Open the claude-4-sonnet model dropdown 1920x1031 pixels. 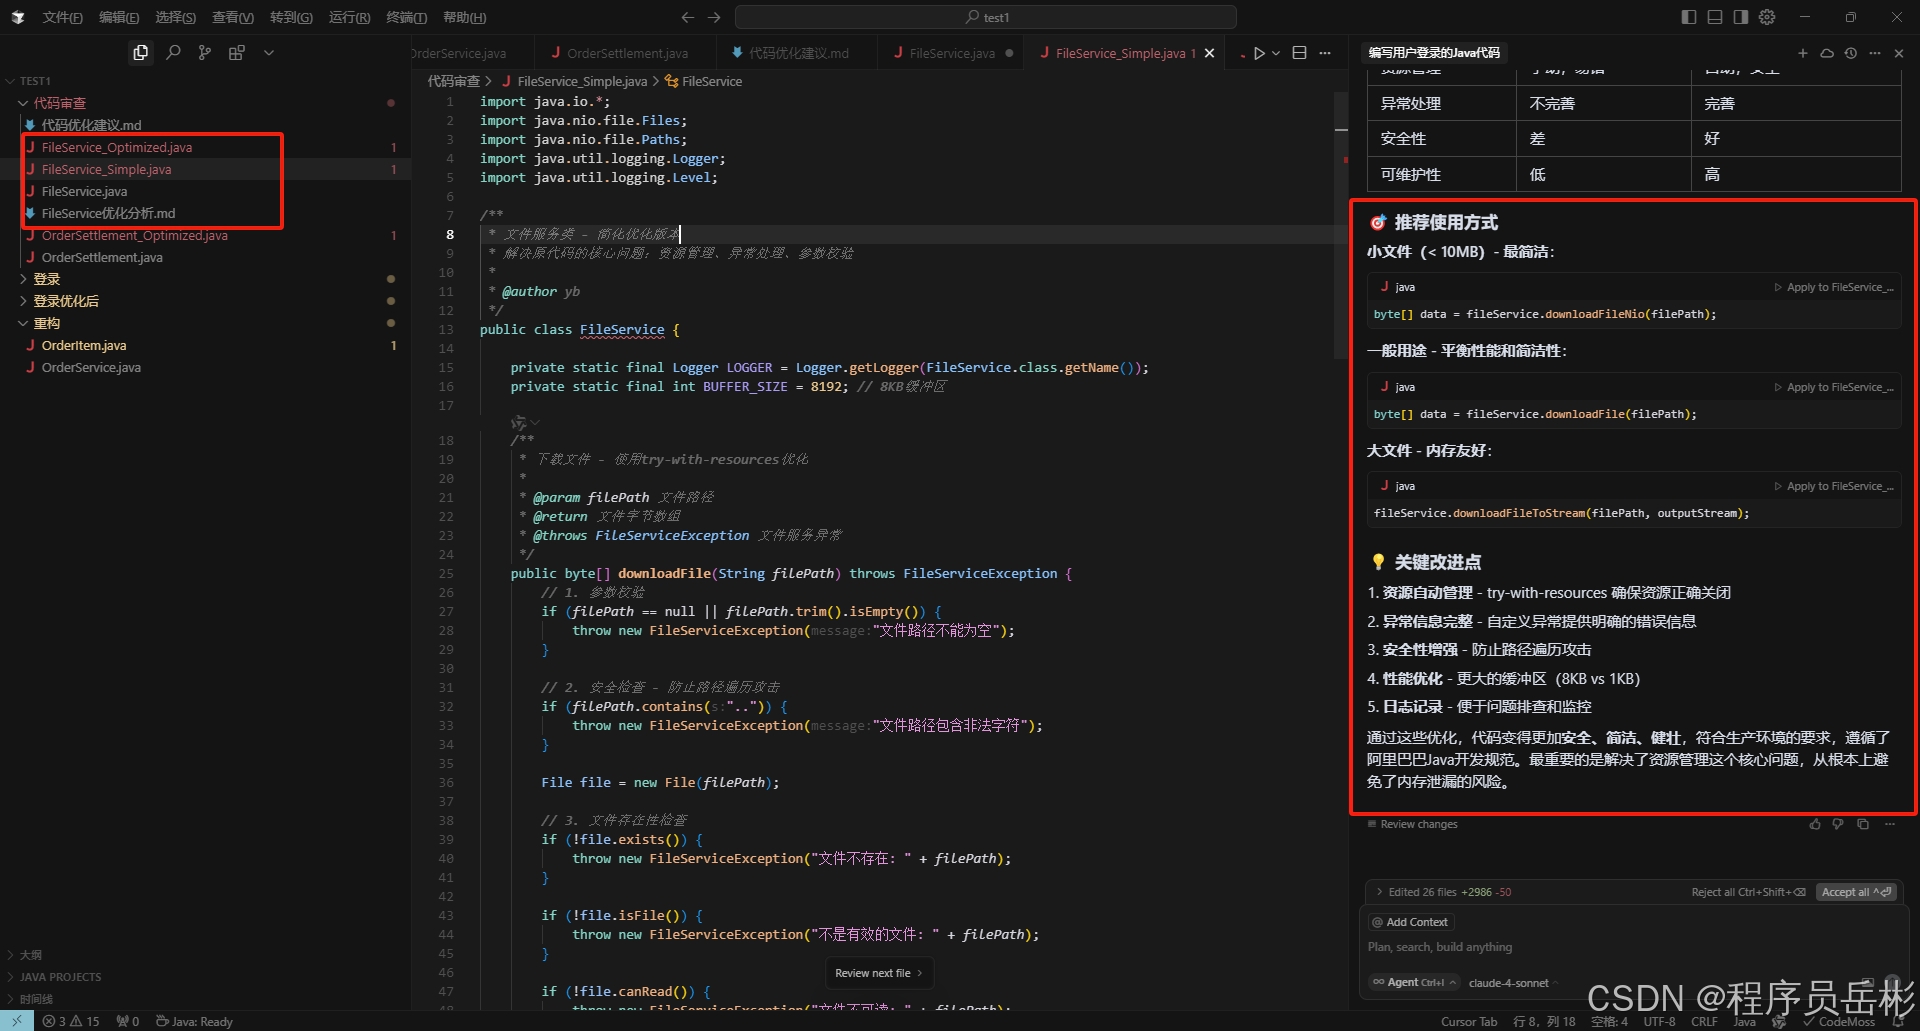click(x=1512, y=983)
